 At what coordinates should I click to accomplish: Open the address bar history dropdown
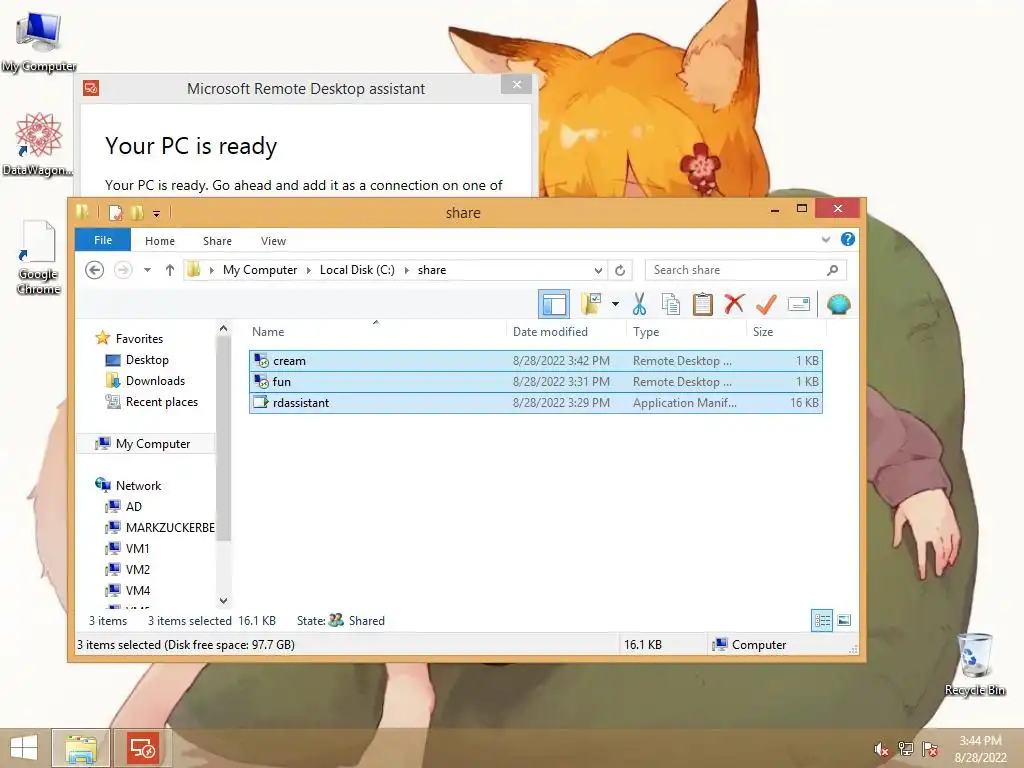[x=598, y=270]
